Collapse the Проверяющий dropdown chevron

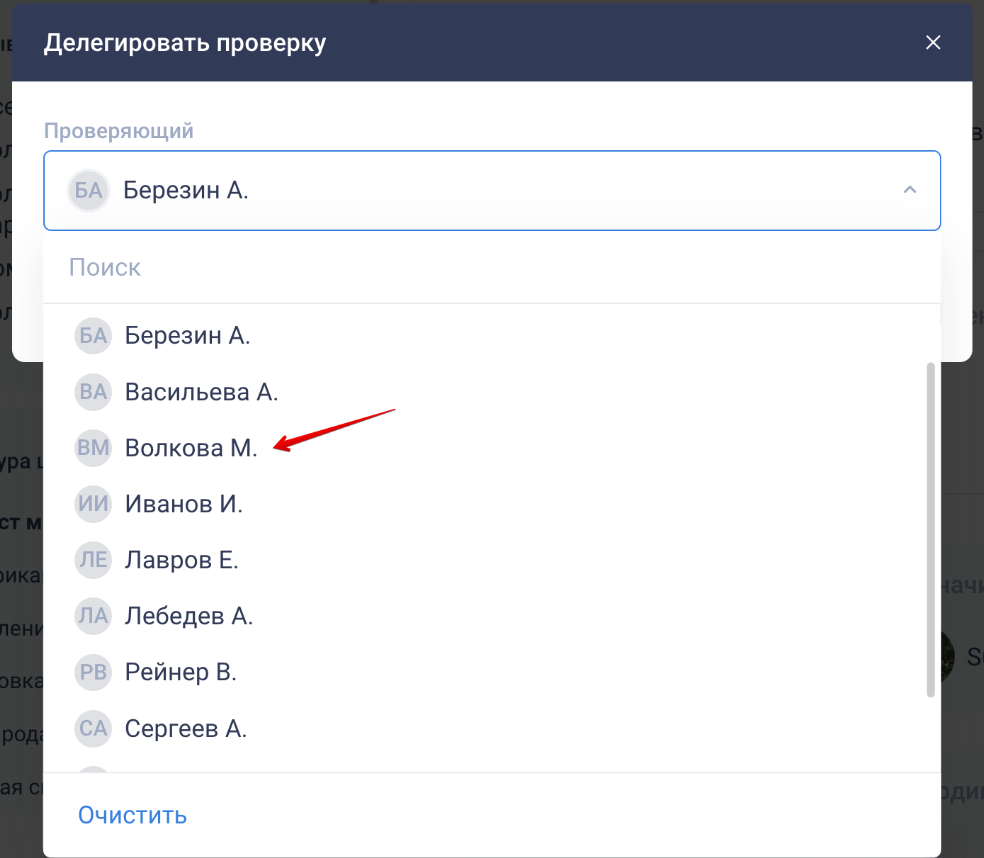coord(909,190)
